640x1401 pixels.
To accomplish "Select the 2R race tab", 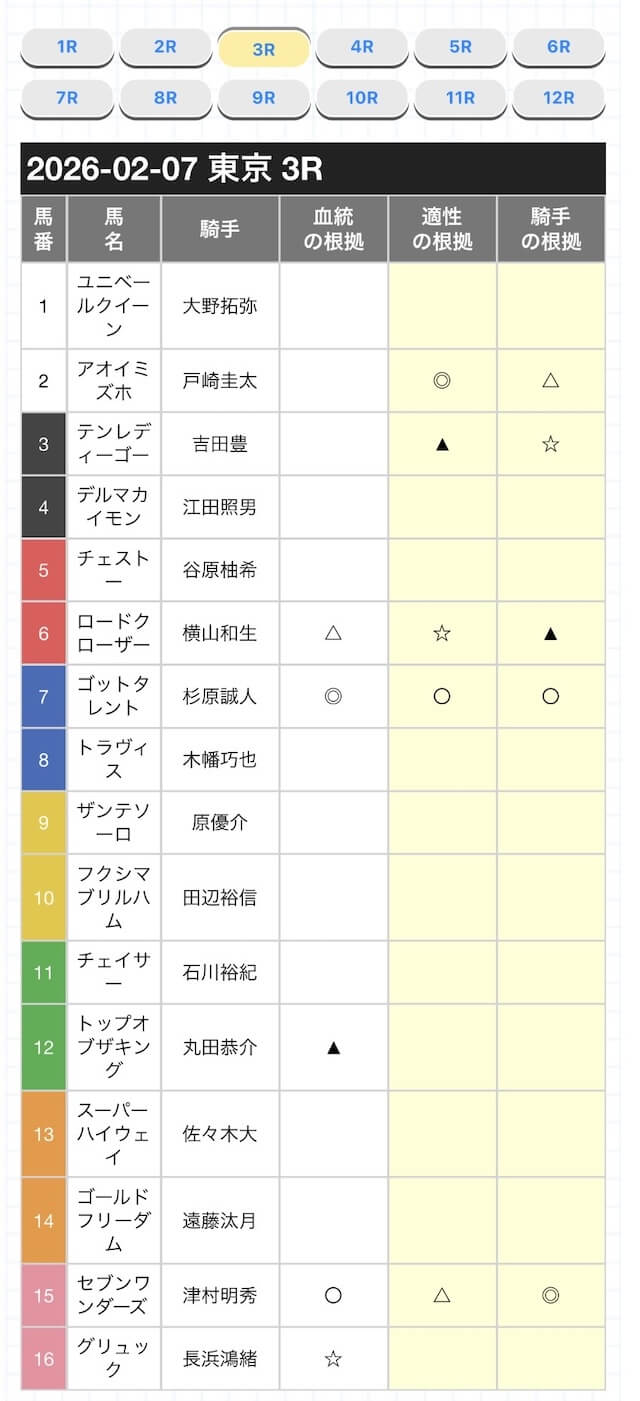I will (x=165, y=47).
